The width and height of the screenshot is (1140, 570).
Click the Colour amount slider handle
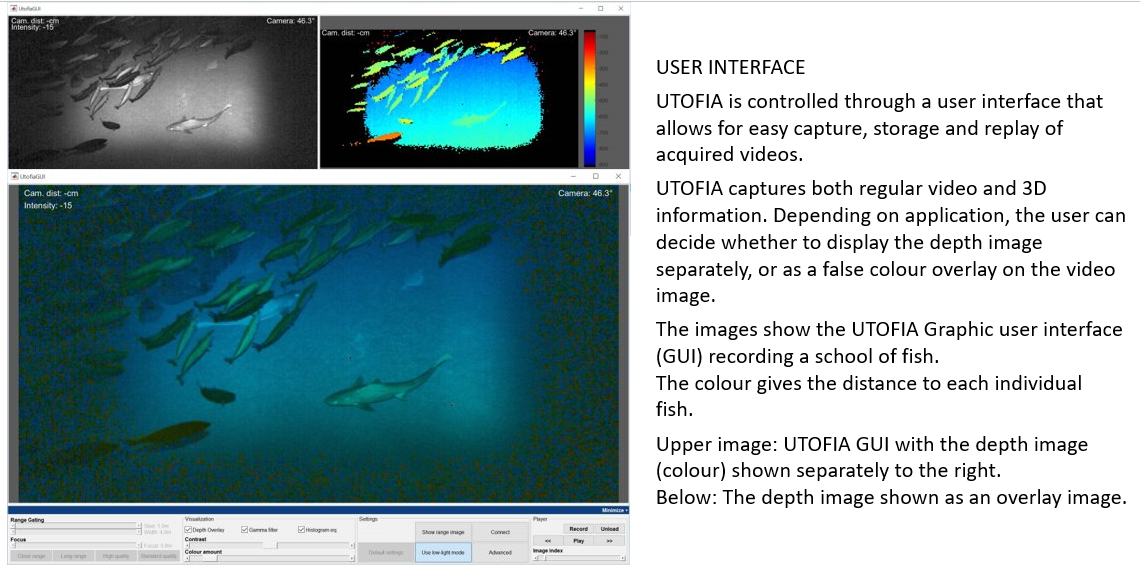[x=210, y=558]
